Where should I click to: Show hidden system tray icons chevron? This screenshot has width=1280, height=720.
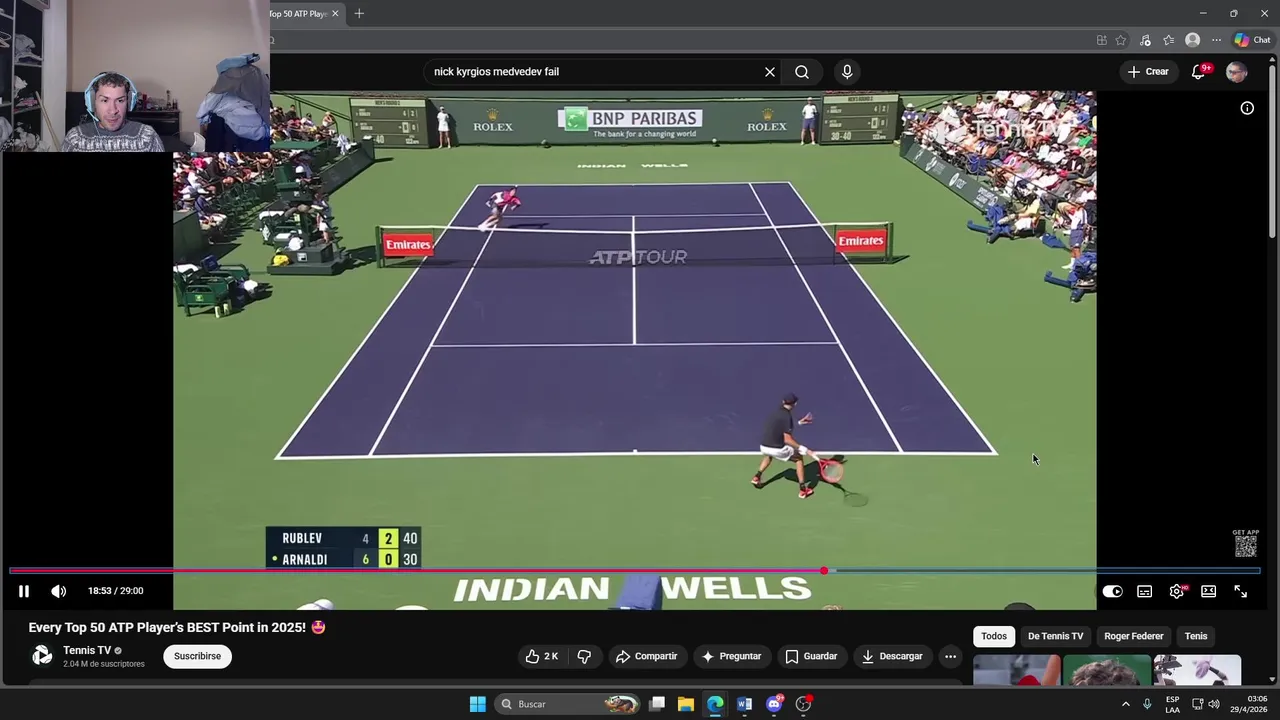point(1125,704)
